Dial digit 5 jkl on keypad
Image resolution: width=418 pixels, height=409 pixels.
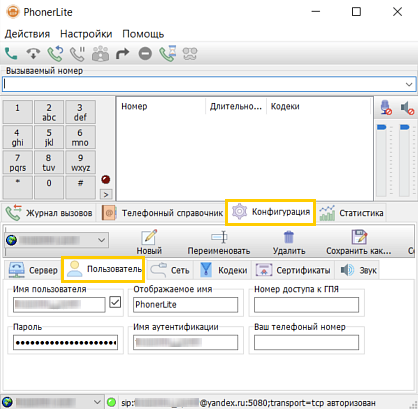pos(49,137)
